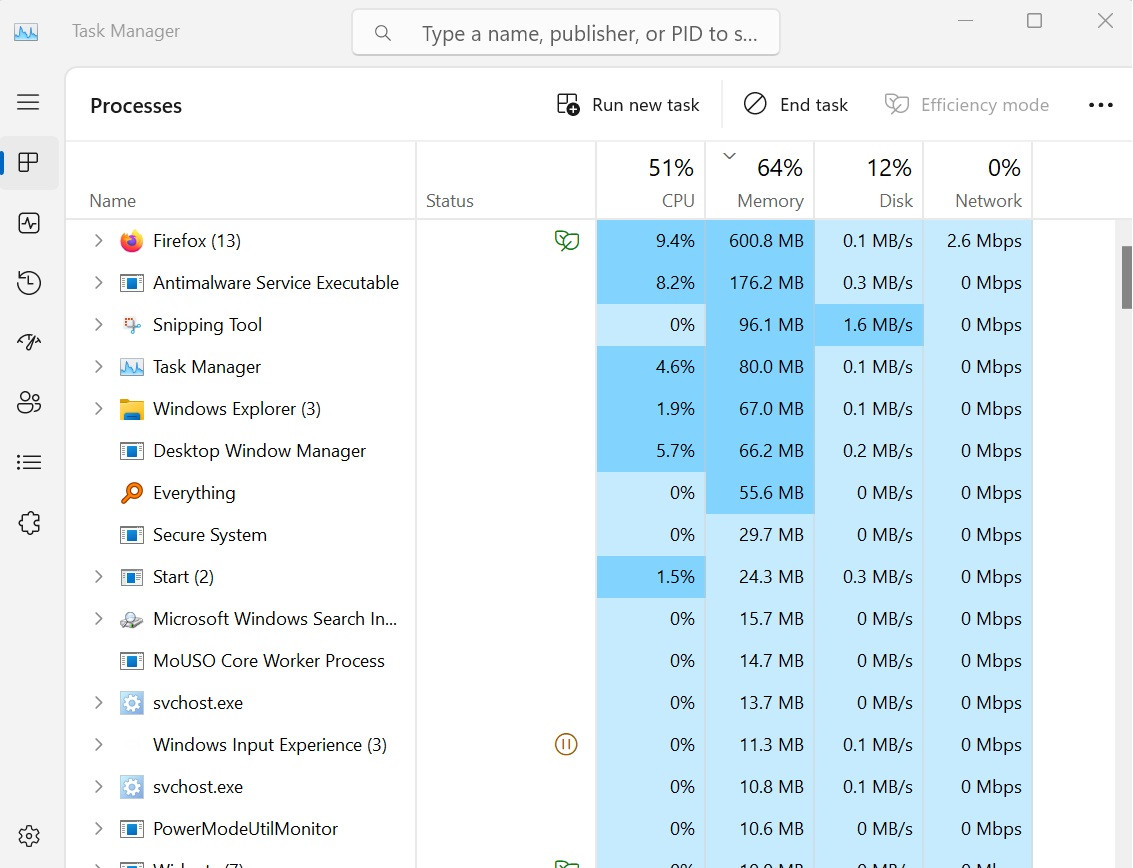
Task: Expand the Windows Explorer (3) group
Action: [98, 408]
